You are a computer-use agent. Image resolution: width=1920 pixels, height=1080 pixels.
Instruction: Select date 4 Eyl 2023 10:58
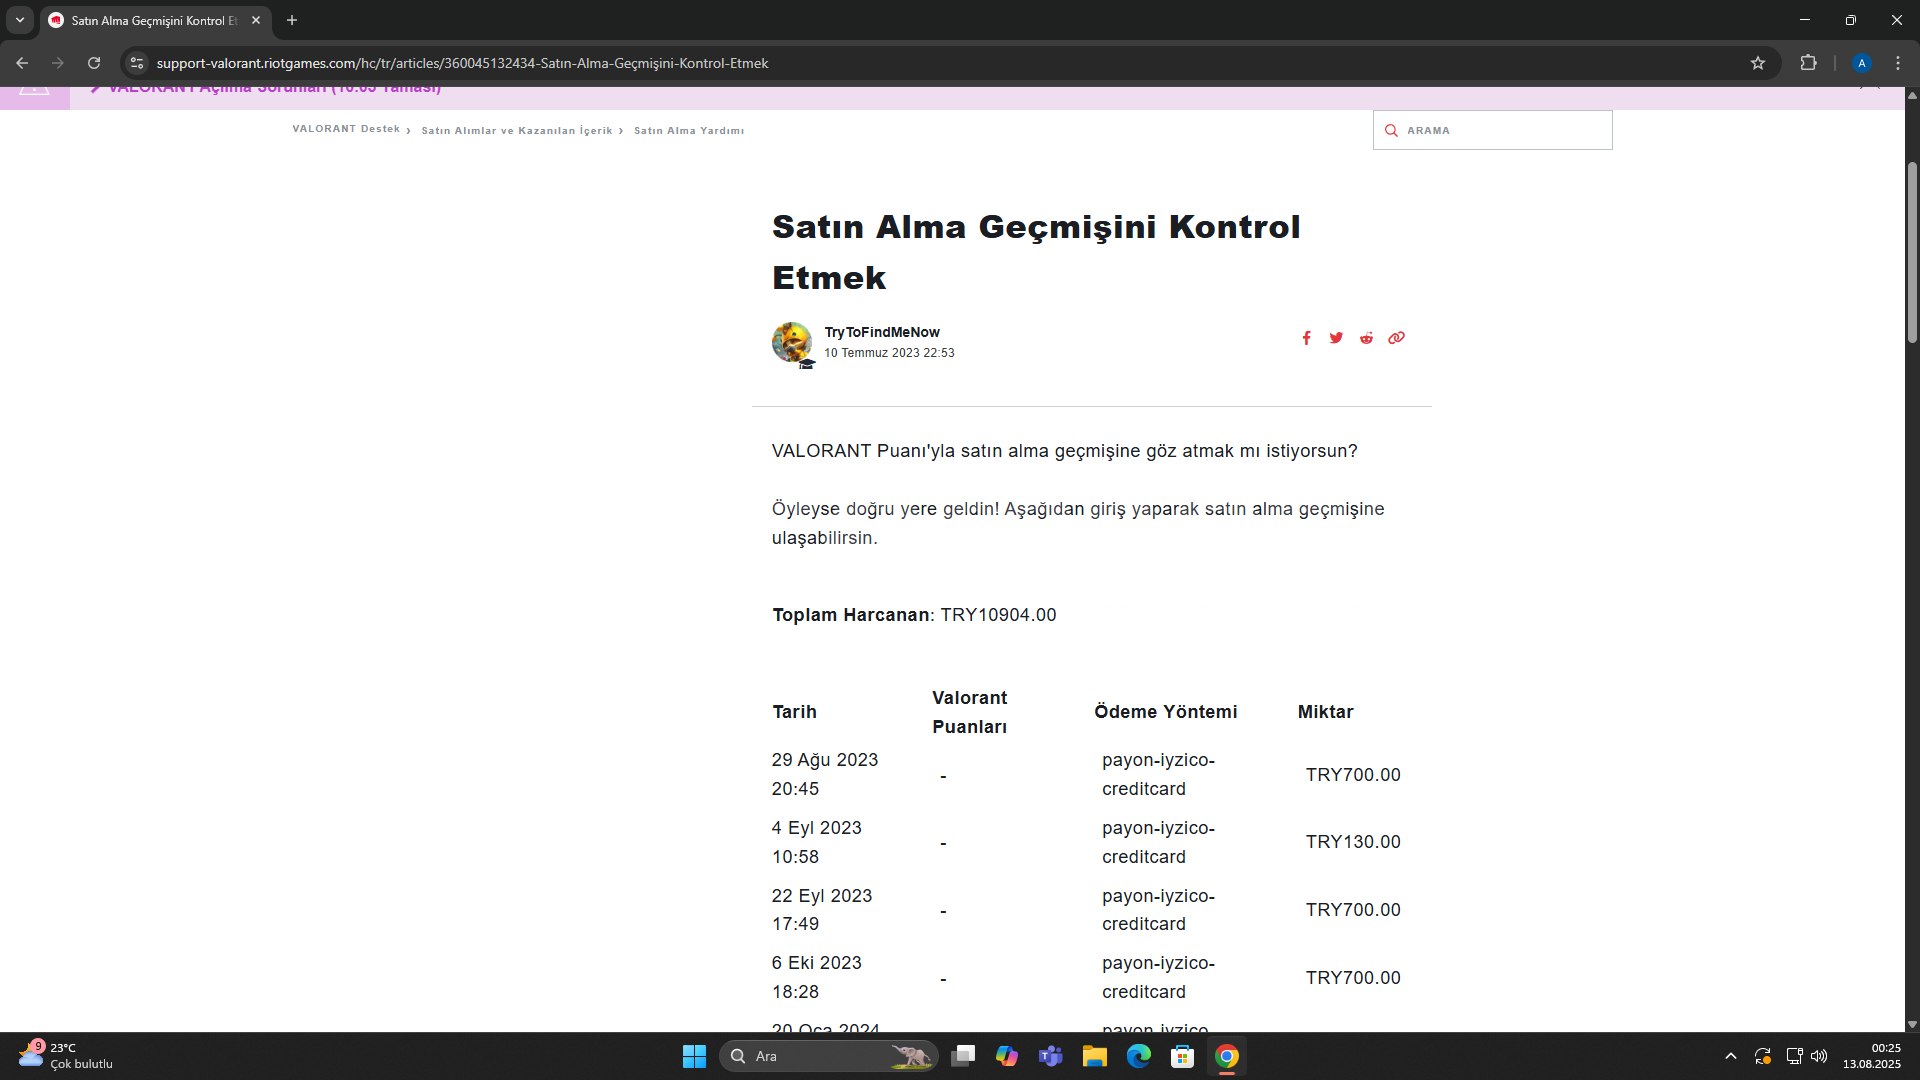coord(817,842)
